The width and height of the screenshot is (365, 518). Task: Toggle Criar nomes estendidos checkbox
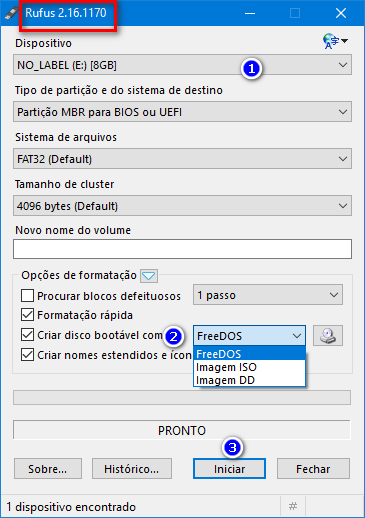click(27, 355)
